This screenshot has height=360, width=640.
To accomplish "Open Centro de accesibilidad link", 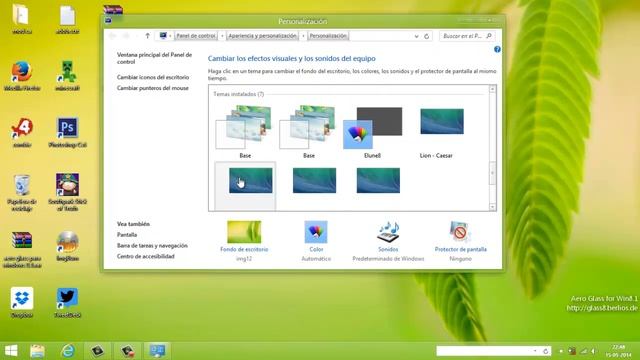I will (x=146, y=256).
